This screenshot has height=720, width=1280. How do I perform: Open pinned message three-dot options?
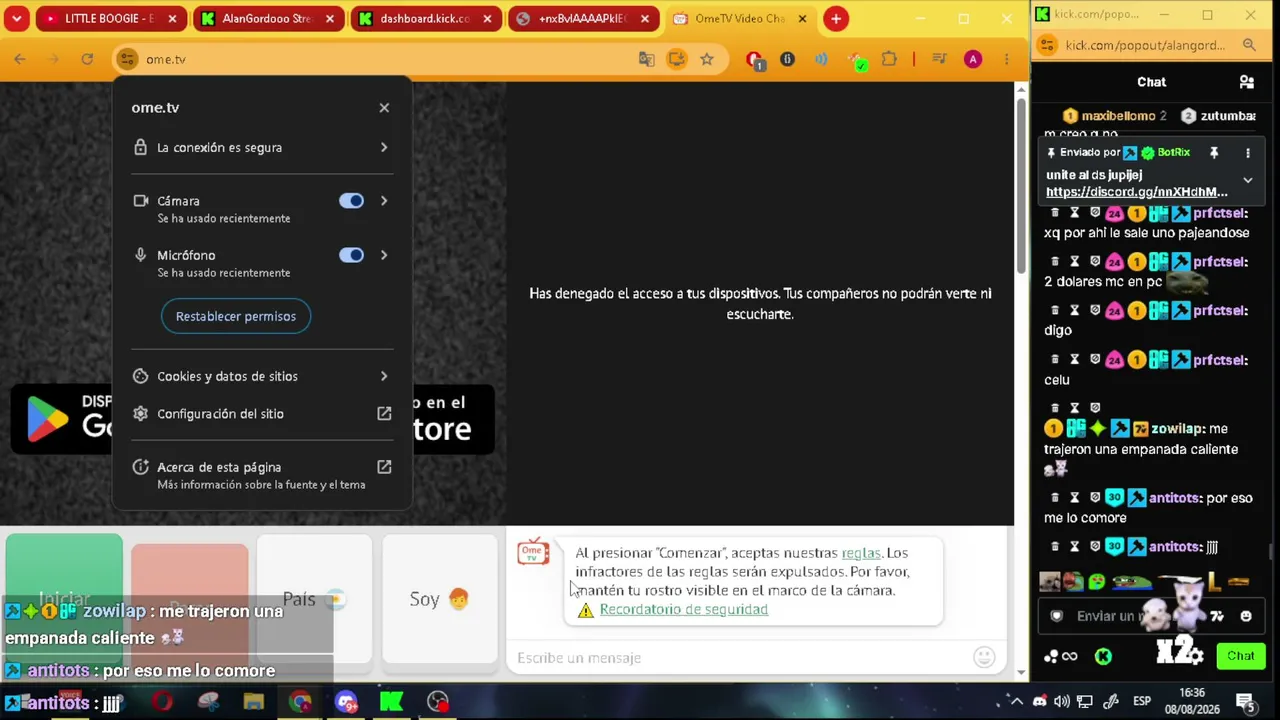point(1248,153)
